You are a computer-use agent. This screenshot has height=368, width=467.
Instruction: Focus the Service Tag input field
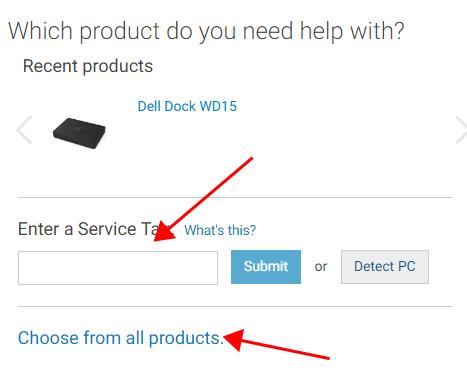pyautogui.click(x=118, y=268)
